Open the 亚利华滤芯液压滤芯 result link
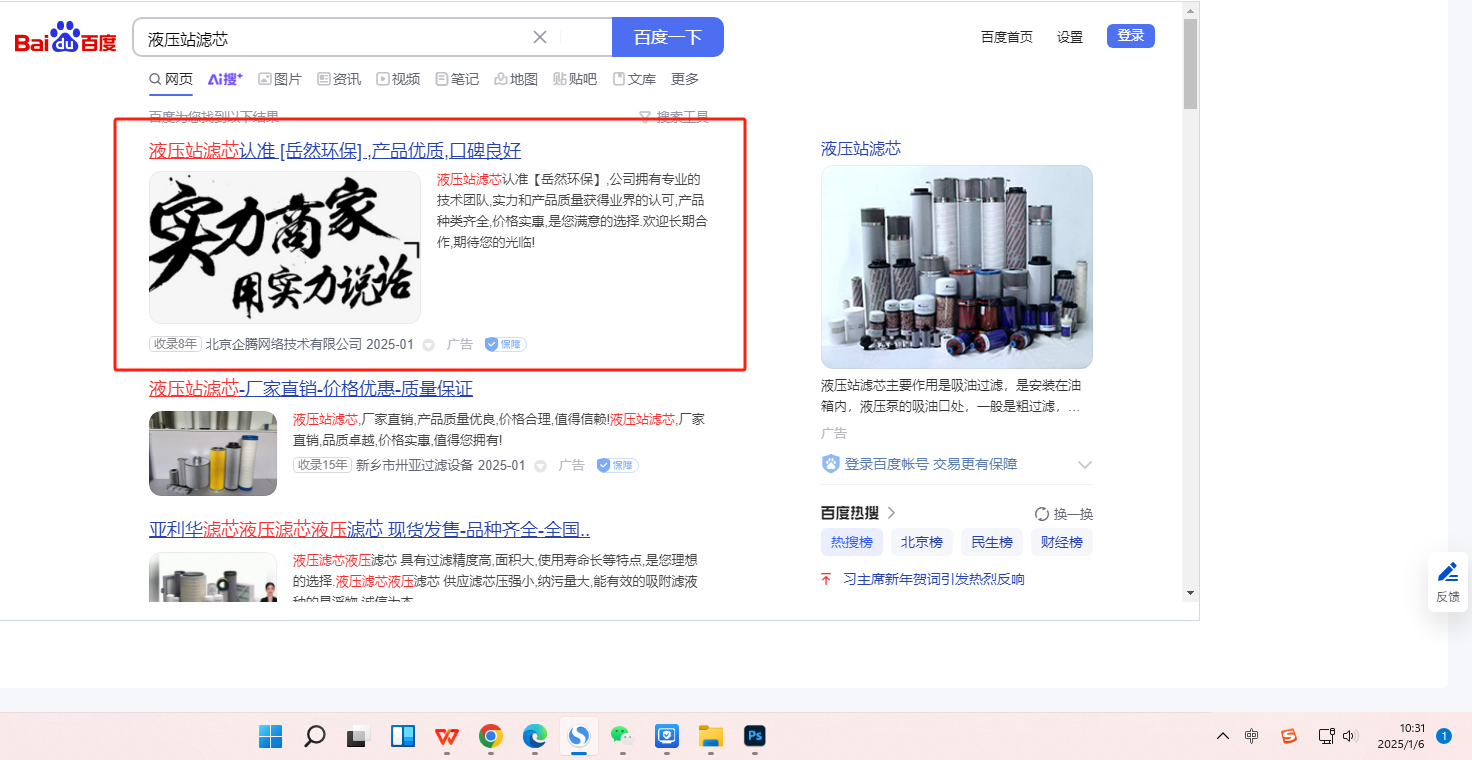Screen dimensions: 1472x760 click(x=369, y=529)
